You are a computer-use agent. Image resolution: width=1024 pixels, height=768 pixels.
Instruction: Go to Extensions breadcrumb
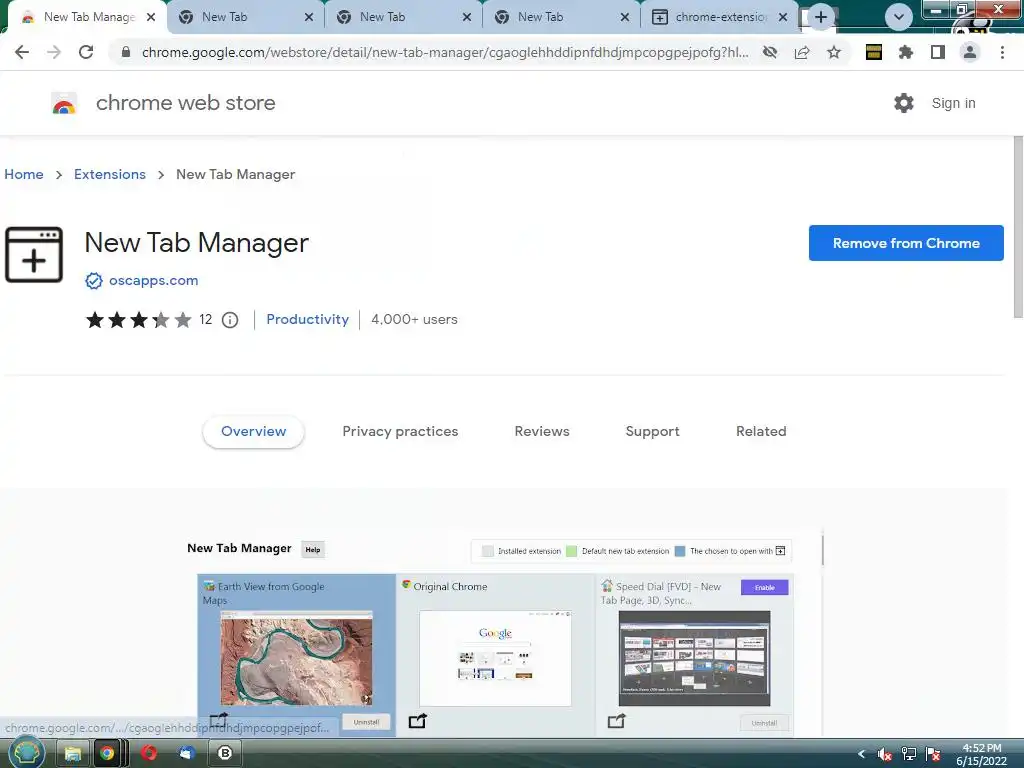[x=110, y=174]
